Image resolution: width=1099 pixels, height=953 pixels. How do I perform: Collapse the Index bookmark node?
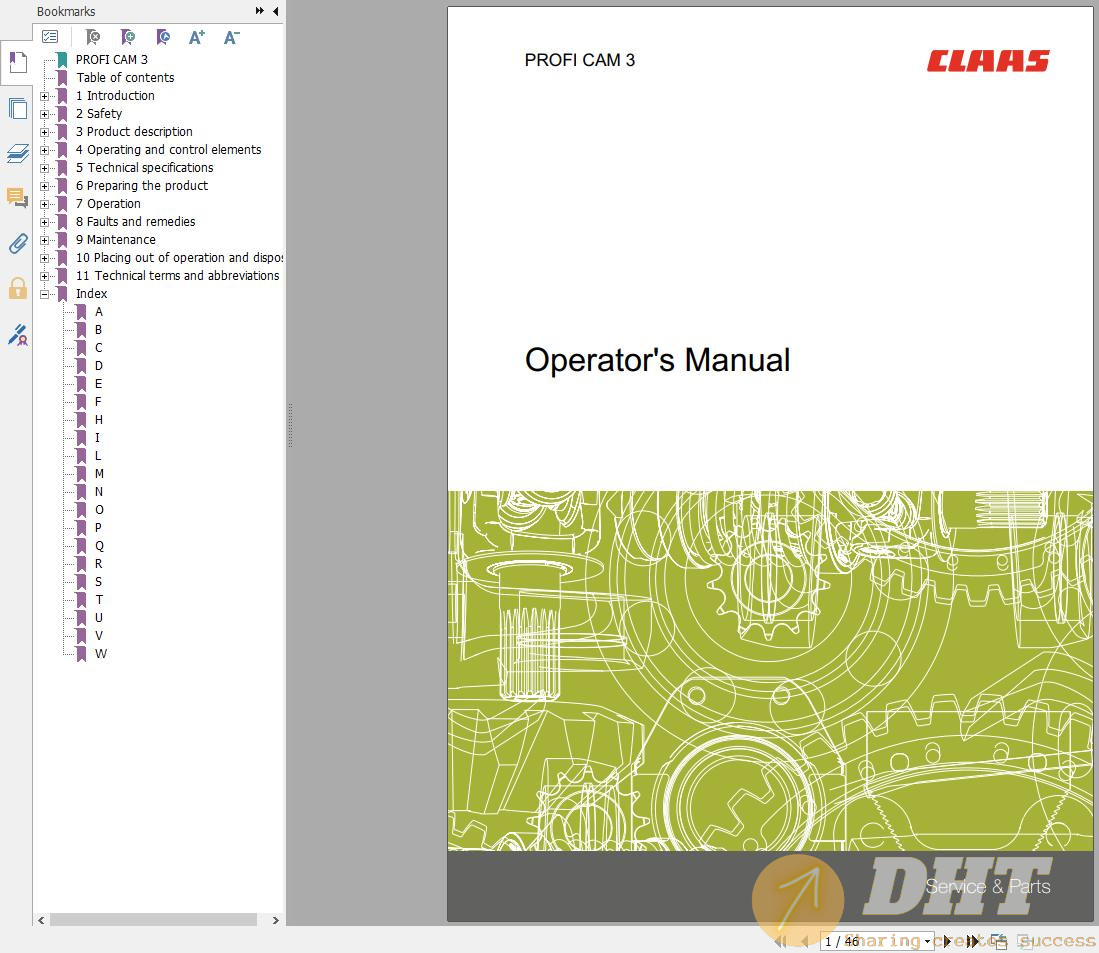[44, 294]
